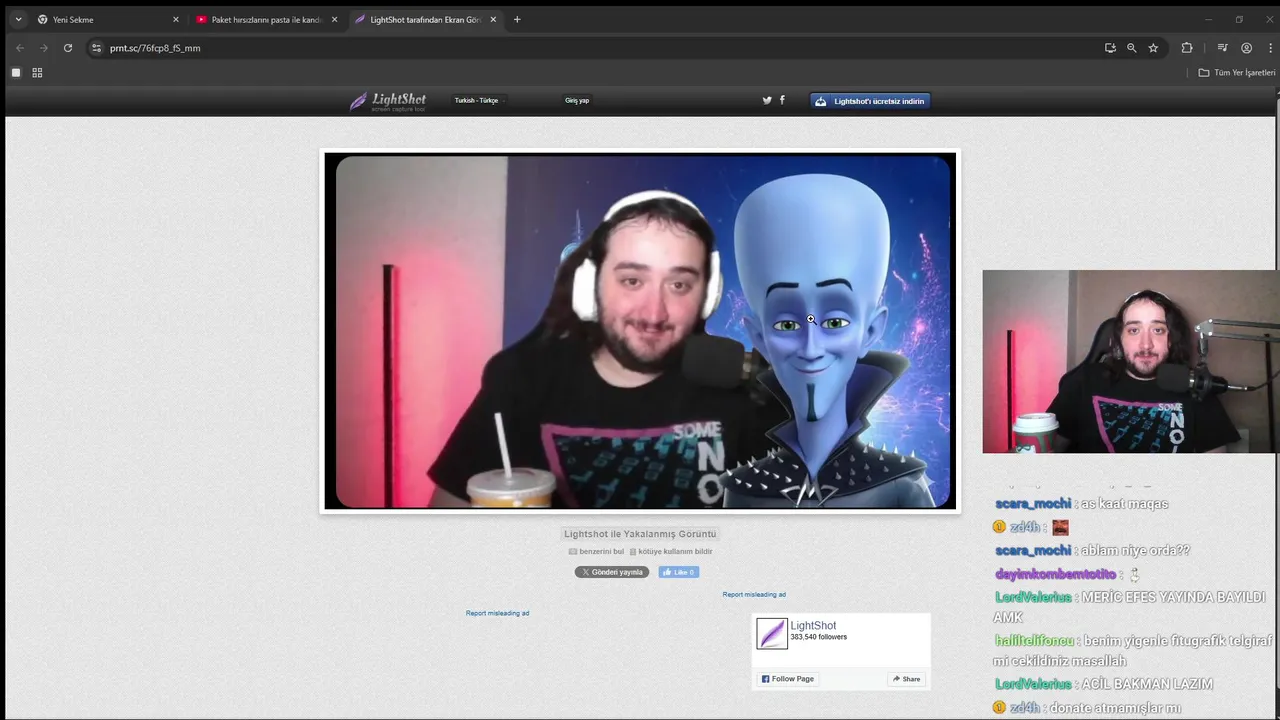The image size is (1280, 720).
Task: Click the captured Megamind screenshot image
Action: pyautogui.click(x=640, y=331)
